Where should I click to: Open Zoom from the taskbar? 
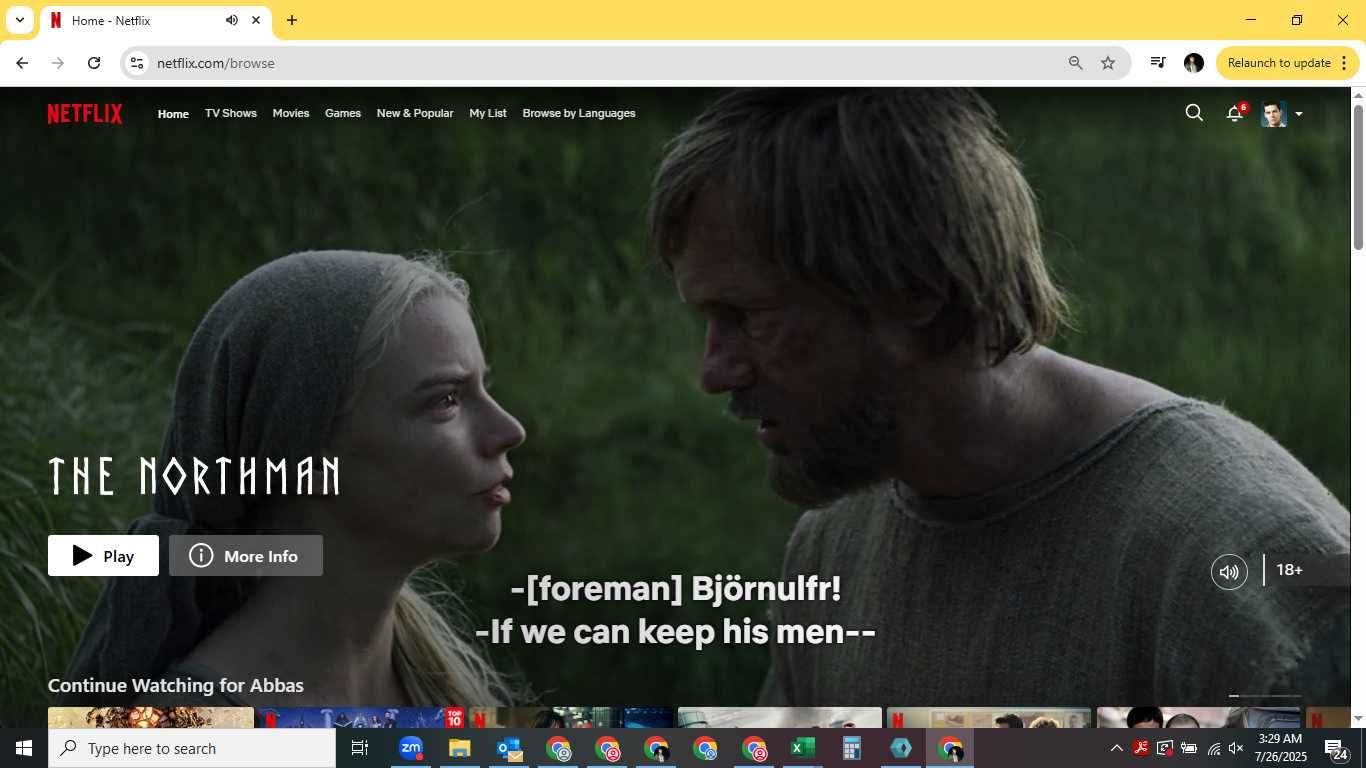[x=411, y=748]
